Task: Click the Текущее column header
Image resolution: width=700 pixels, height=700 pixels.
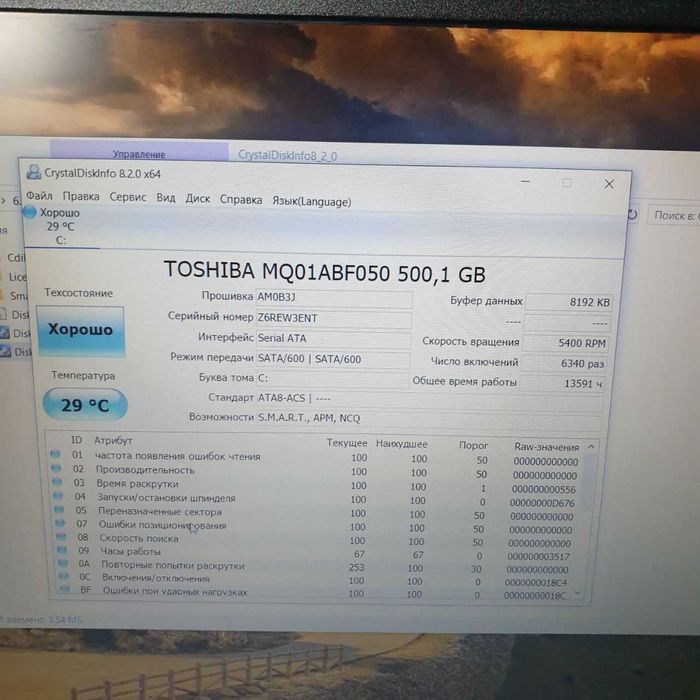Action: 347,443
